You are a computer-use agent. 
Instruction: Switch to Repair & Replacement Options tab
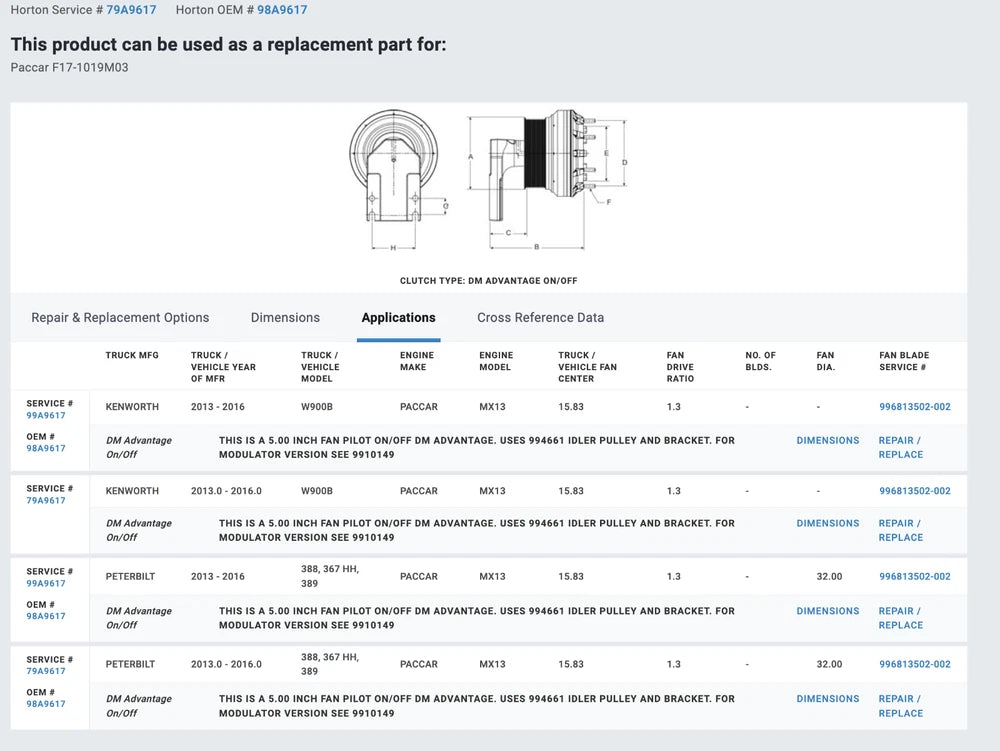coord(120,318)
